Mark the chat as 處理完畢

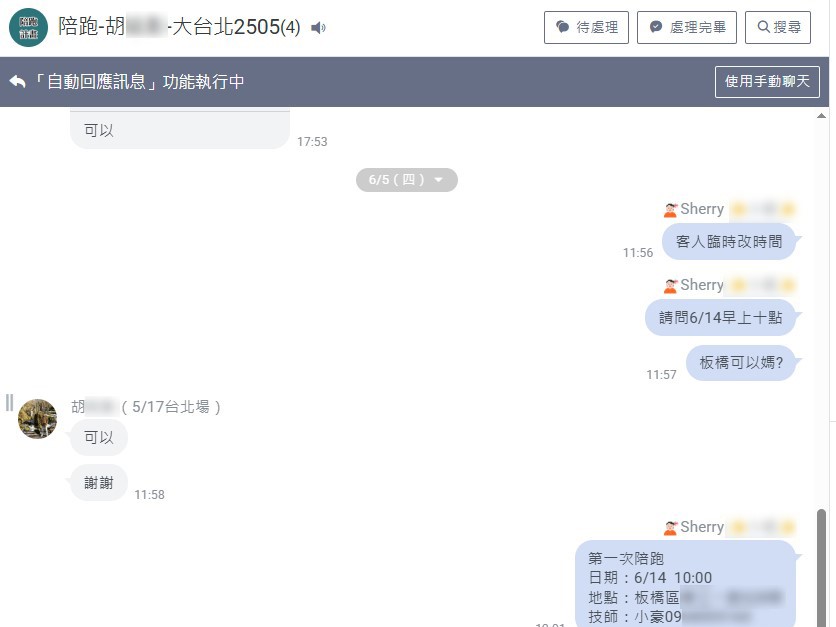click(x=687, y=27)
